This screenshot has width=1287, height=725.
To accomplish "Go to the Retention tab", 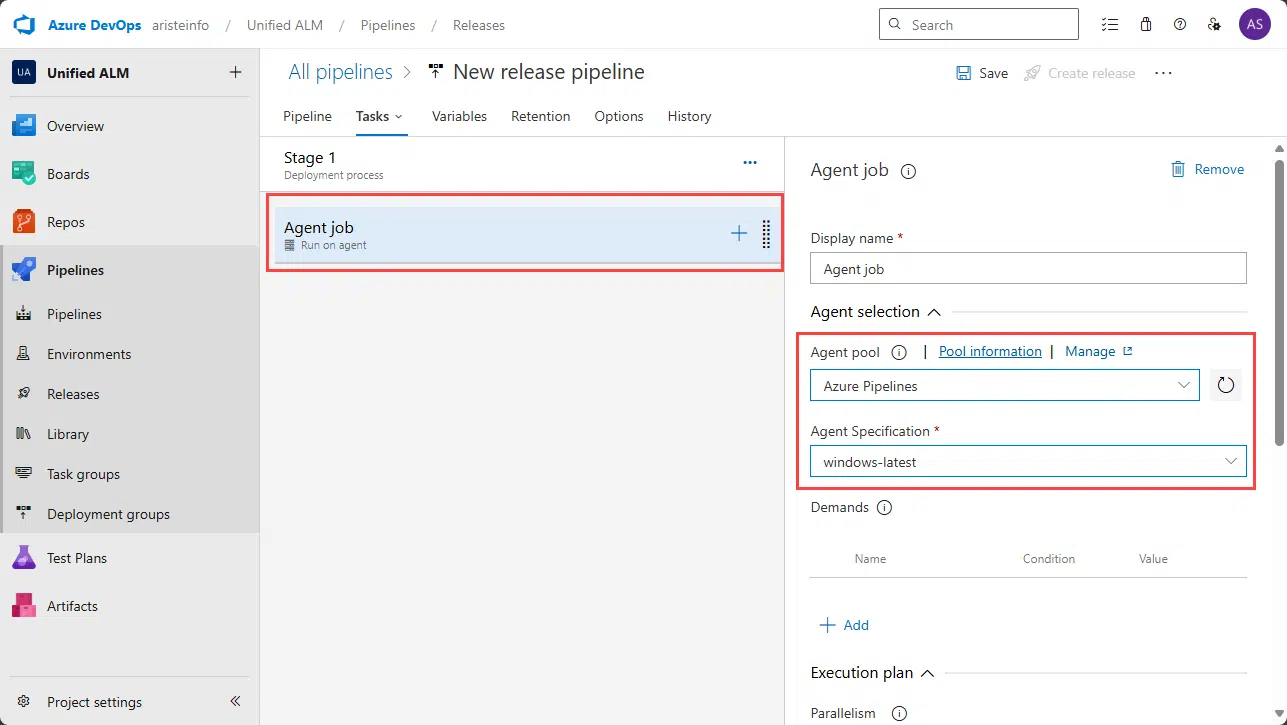I will (540, 116).
